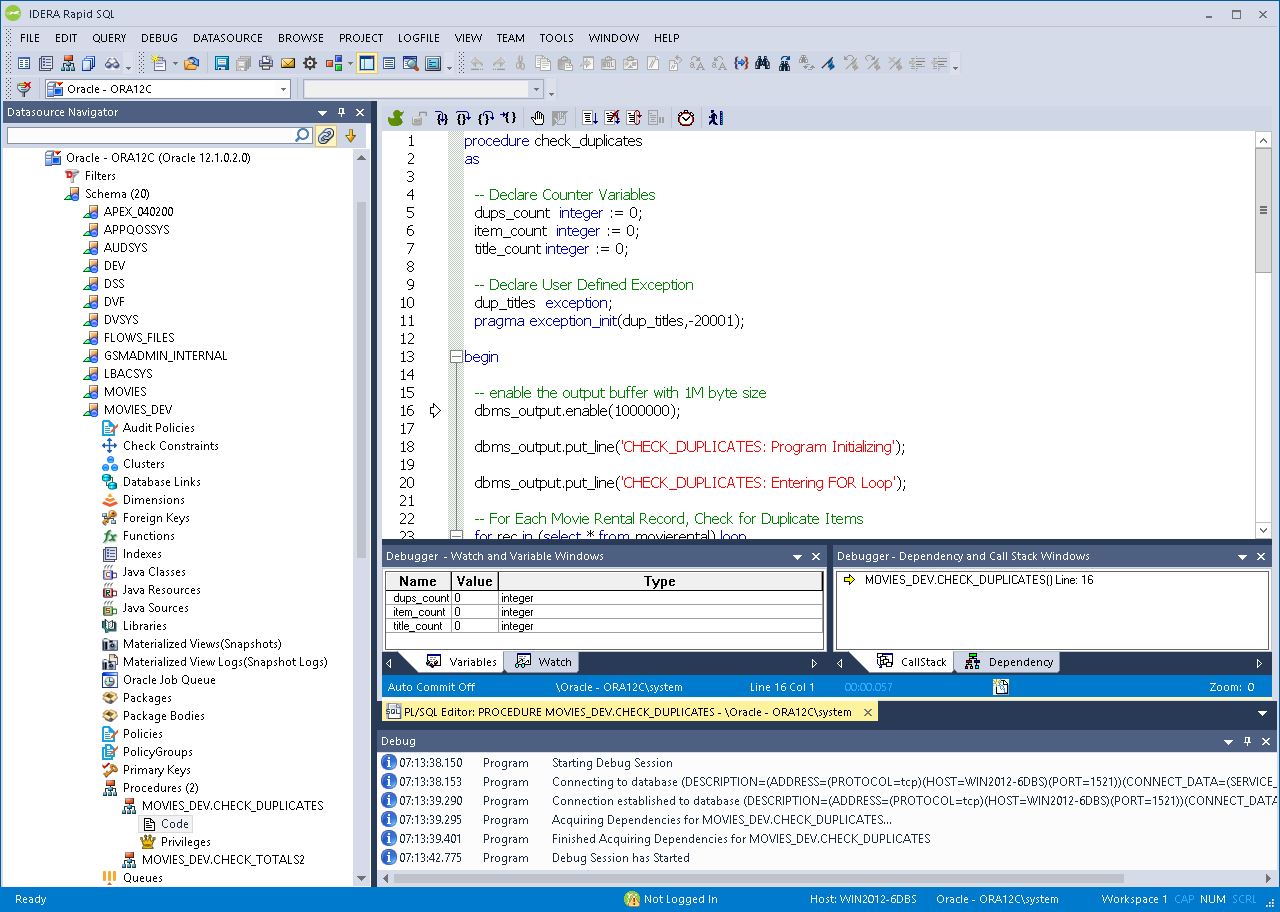Click the New document icon with sparkle
Image resolution: width=1280 pixels, height=912 pixels.
pos(159,63)
